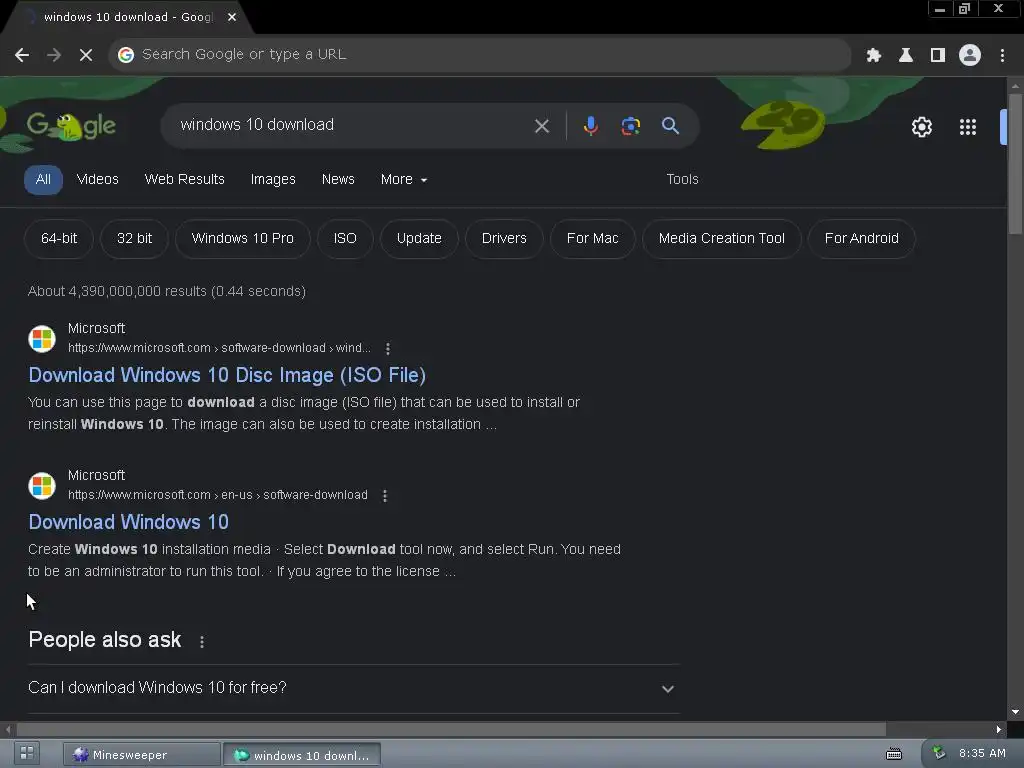The height and width of the screenshot is (768, 1024).
Task: Click the Google frog doodle logo
Action: [71, 125]
